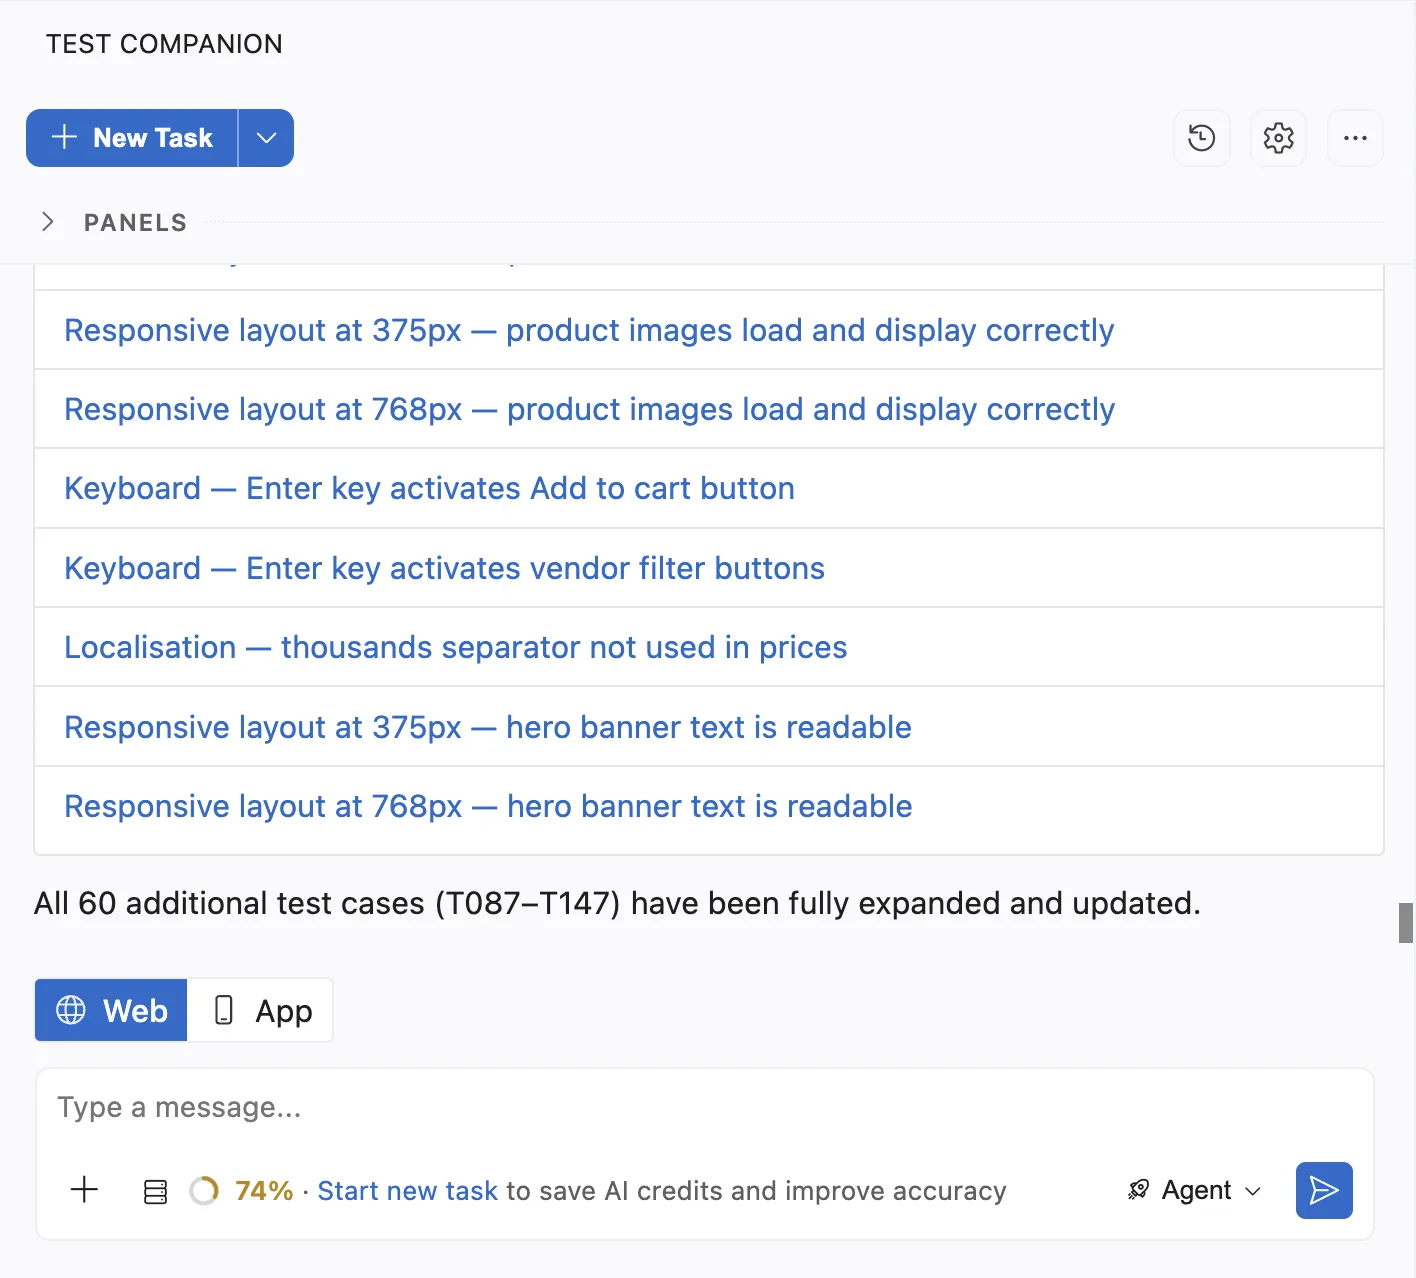The width and height of the screenshot is (1416, 1278).
Task: Switch to the App tab
Action: 261,1010
